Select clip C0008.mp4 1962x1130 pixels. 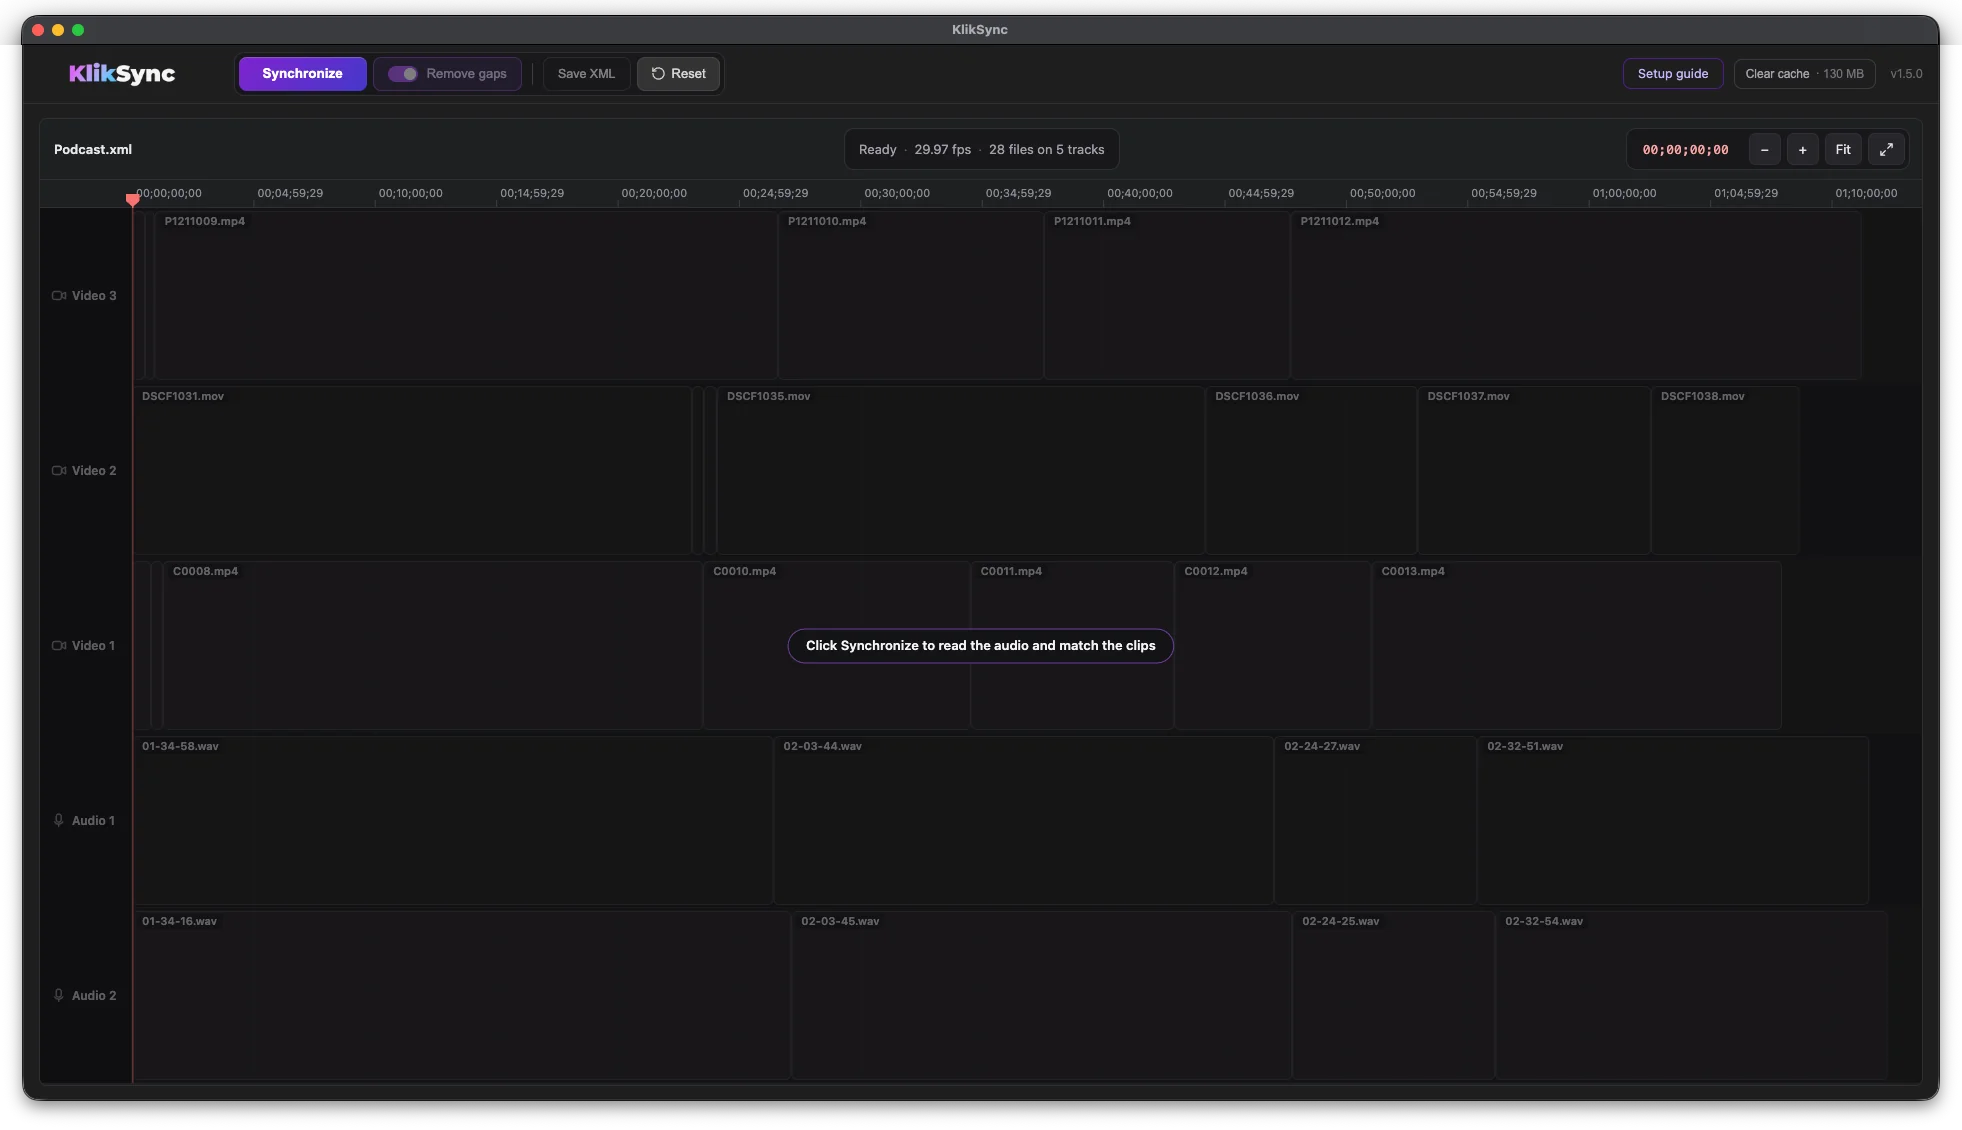tap(432, 646)
